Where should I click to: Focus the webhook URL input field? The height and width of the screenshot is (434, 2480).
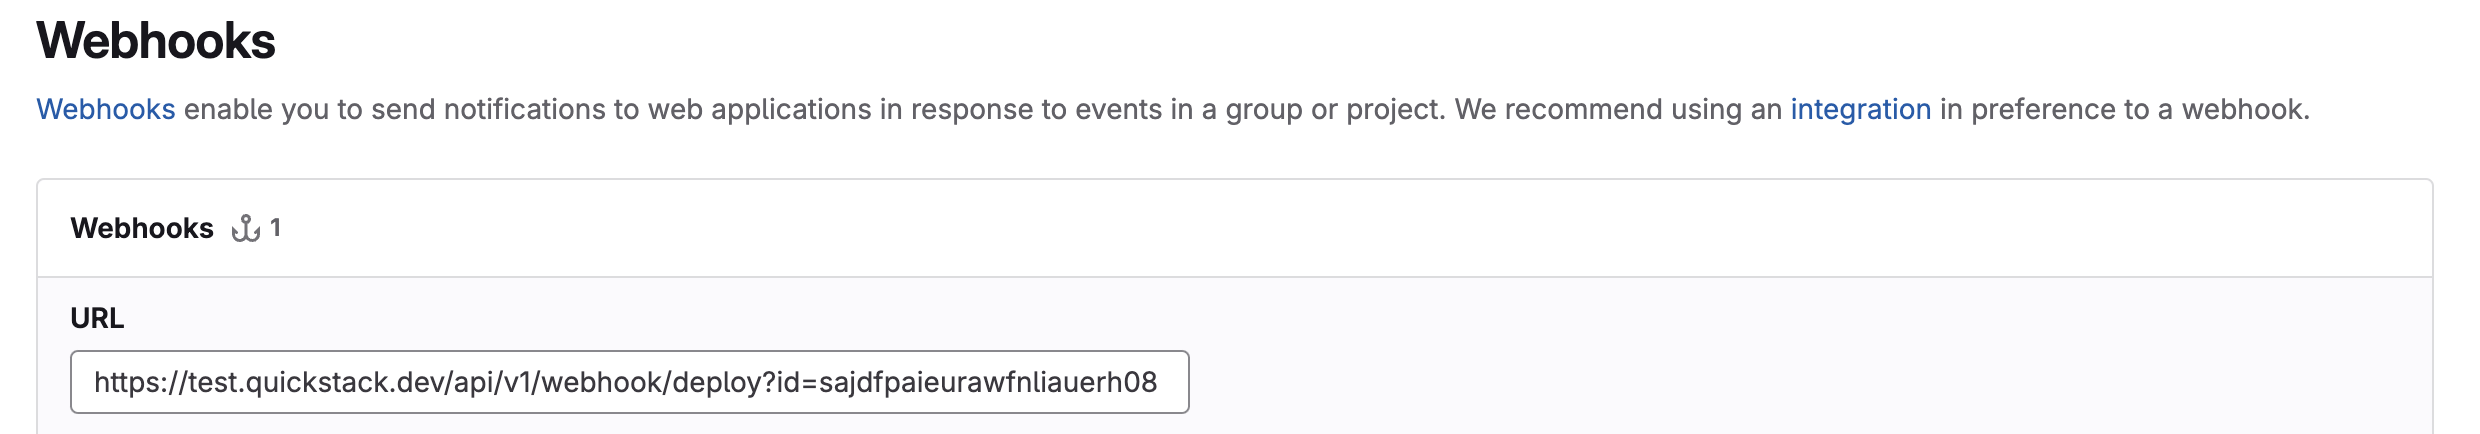629,382
